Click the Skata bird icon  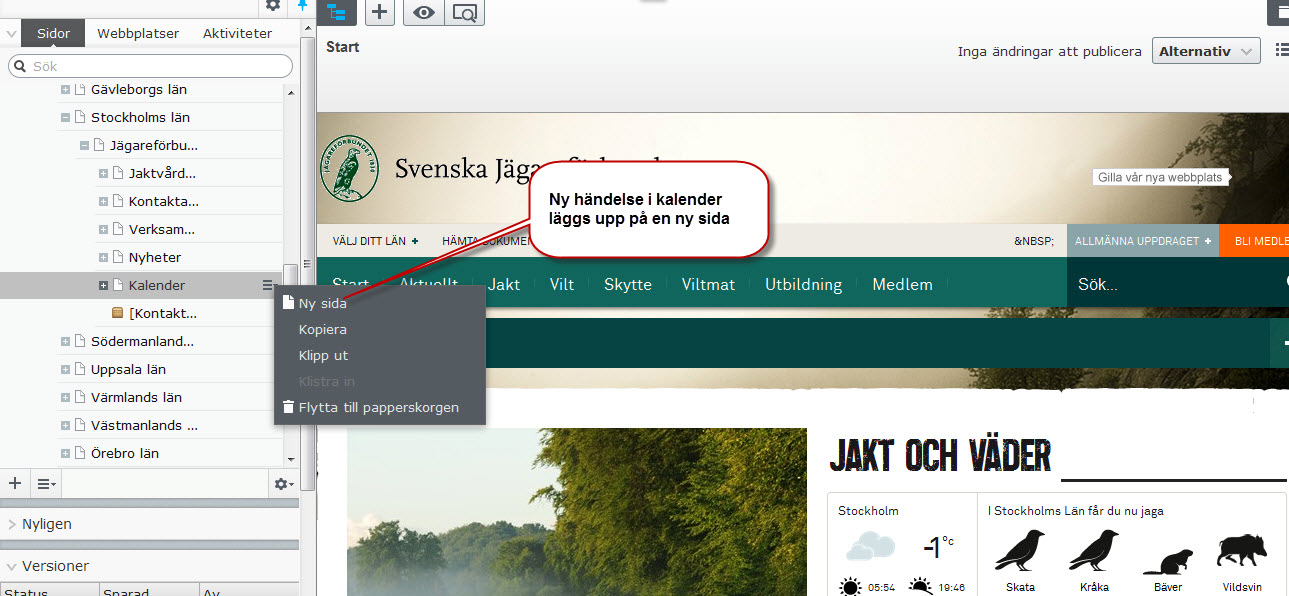1020,552
